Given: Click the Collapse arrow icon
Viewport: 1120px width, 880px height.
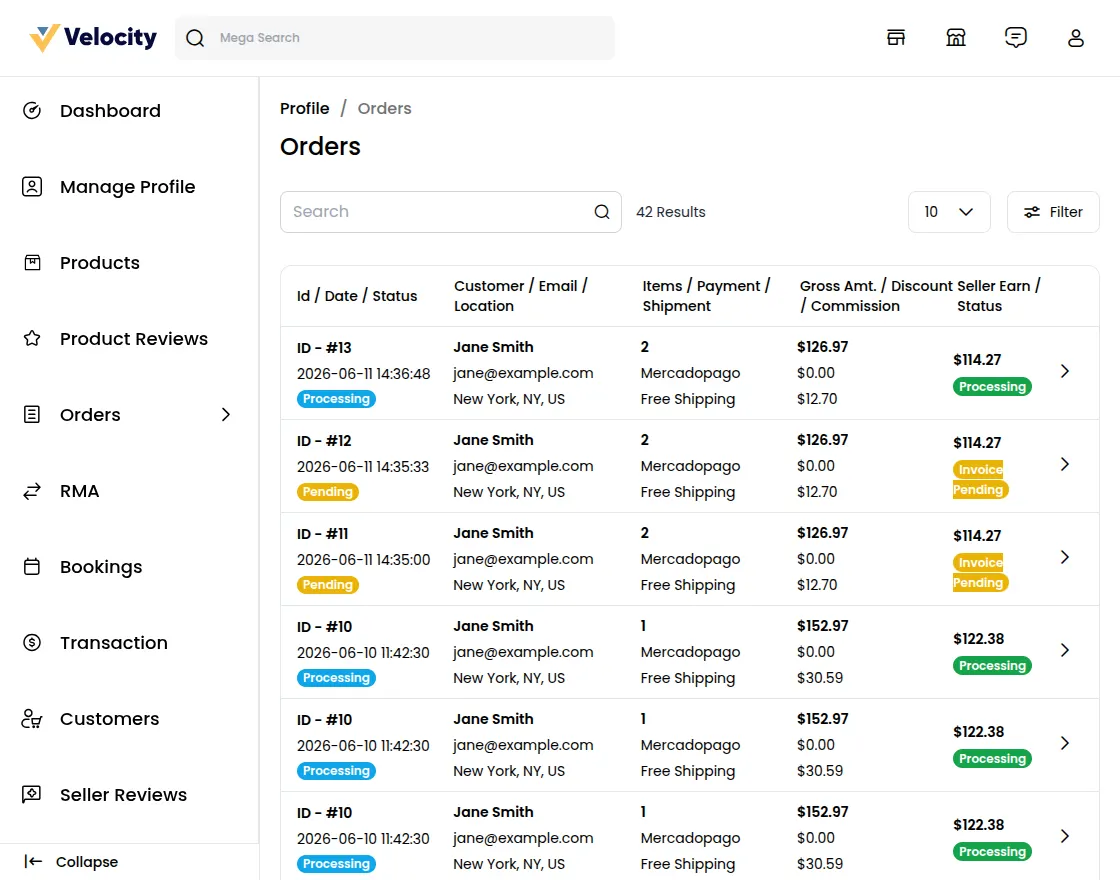Looking at the screenshot, I should (x=34, y=861).
